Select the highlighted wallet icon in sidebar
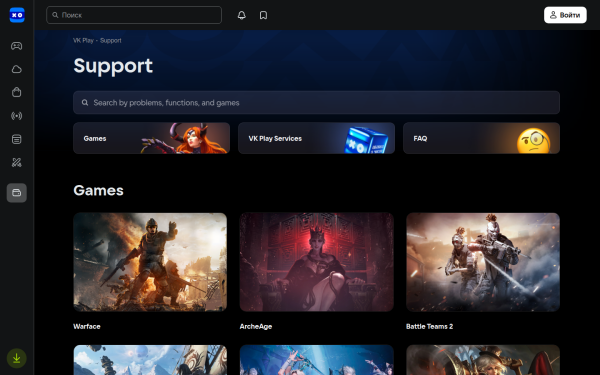The width and height of the screenshot is (600, 375). 16,192
